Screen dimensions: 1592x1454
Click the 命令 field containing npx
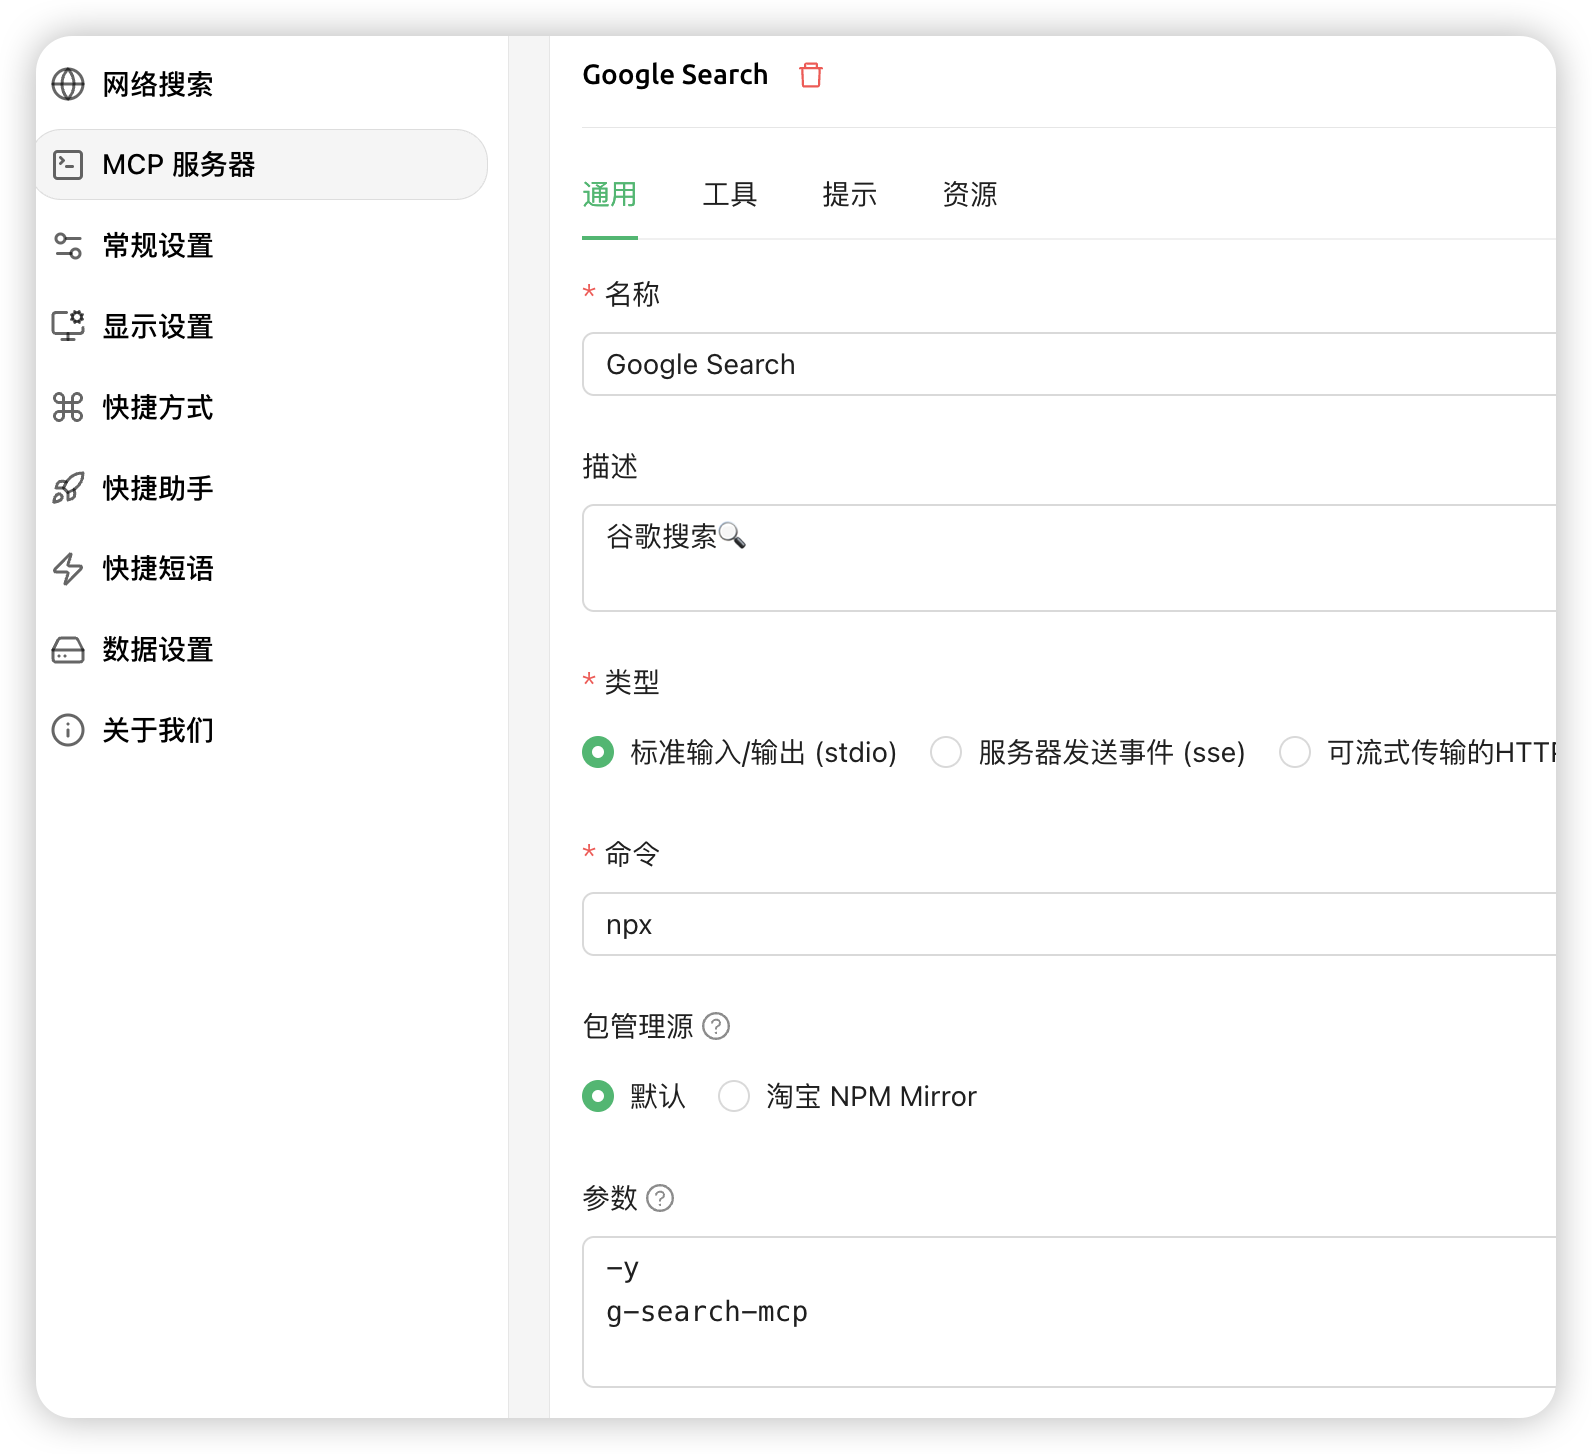tap(1069, 924)
